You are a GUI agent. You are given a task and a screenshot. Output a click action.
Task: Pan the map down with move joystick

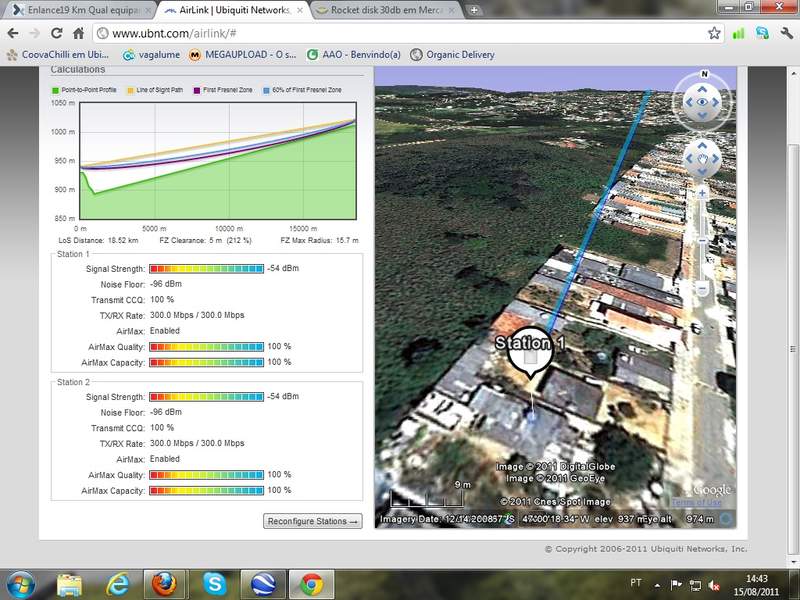click(702, 171)
